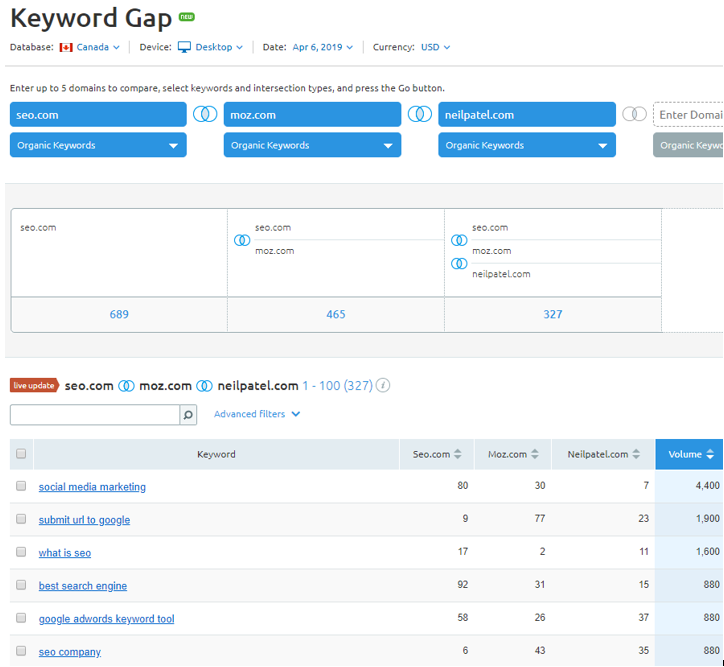This screenshot has width=724, height=667.
Task: Click the 4,400 volume value
Action: coord(707,486)
